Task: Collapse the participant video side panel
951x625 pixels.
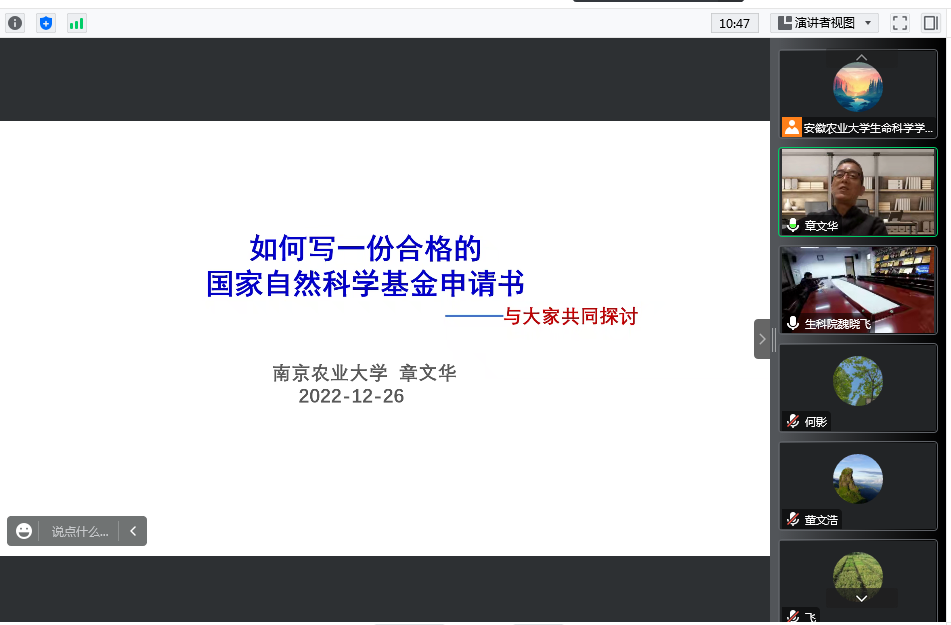Action: (x=762, y=339)
